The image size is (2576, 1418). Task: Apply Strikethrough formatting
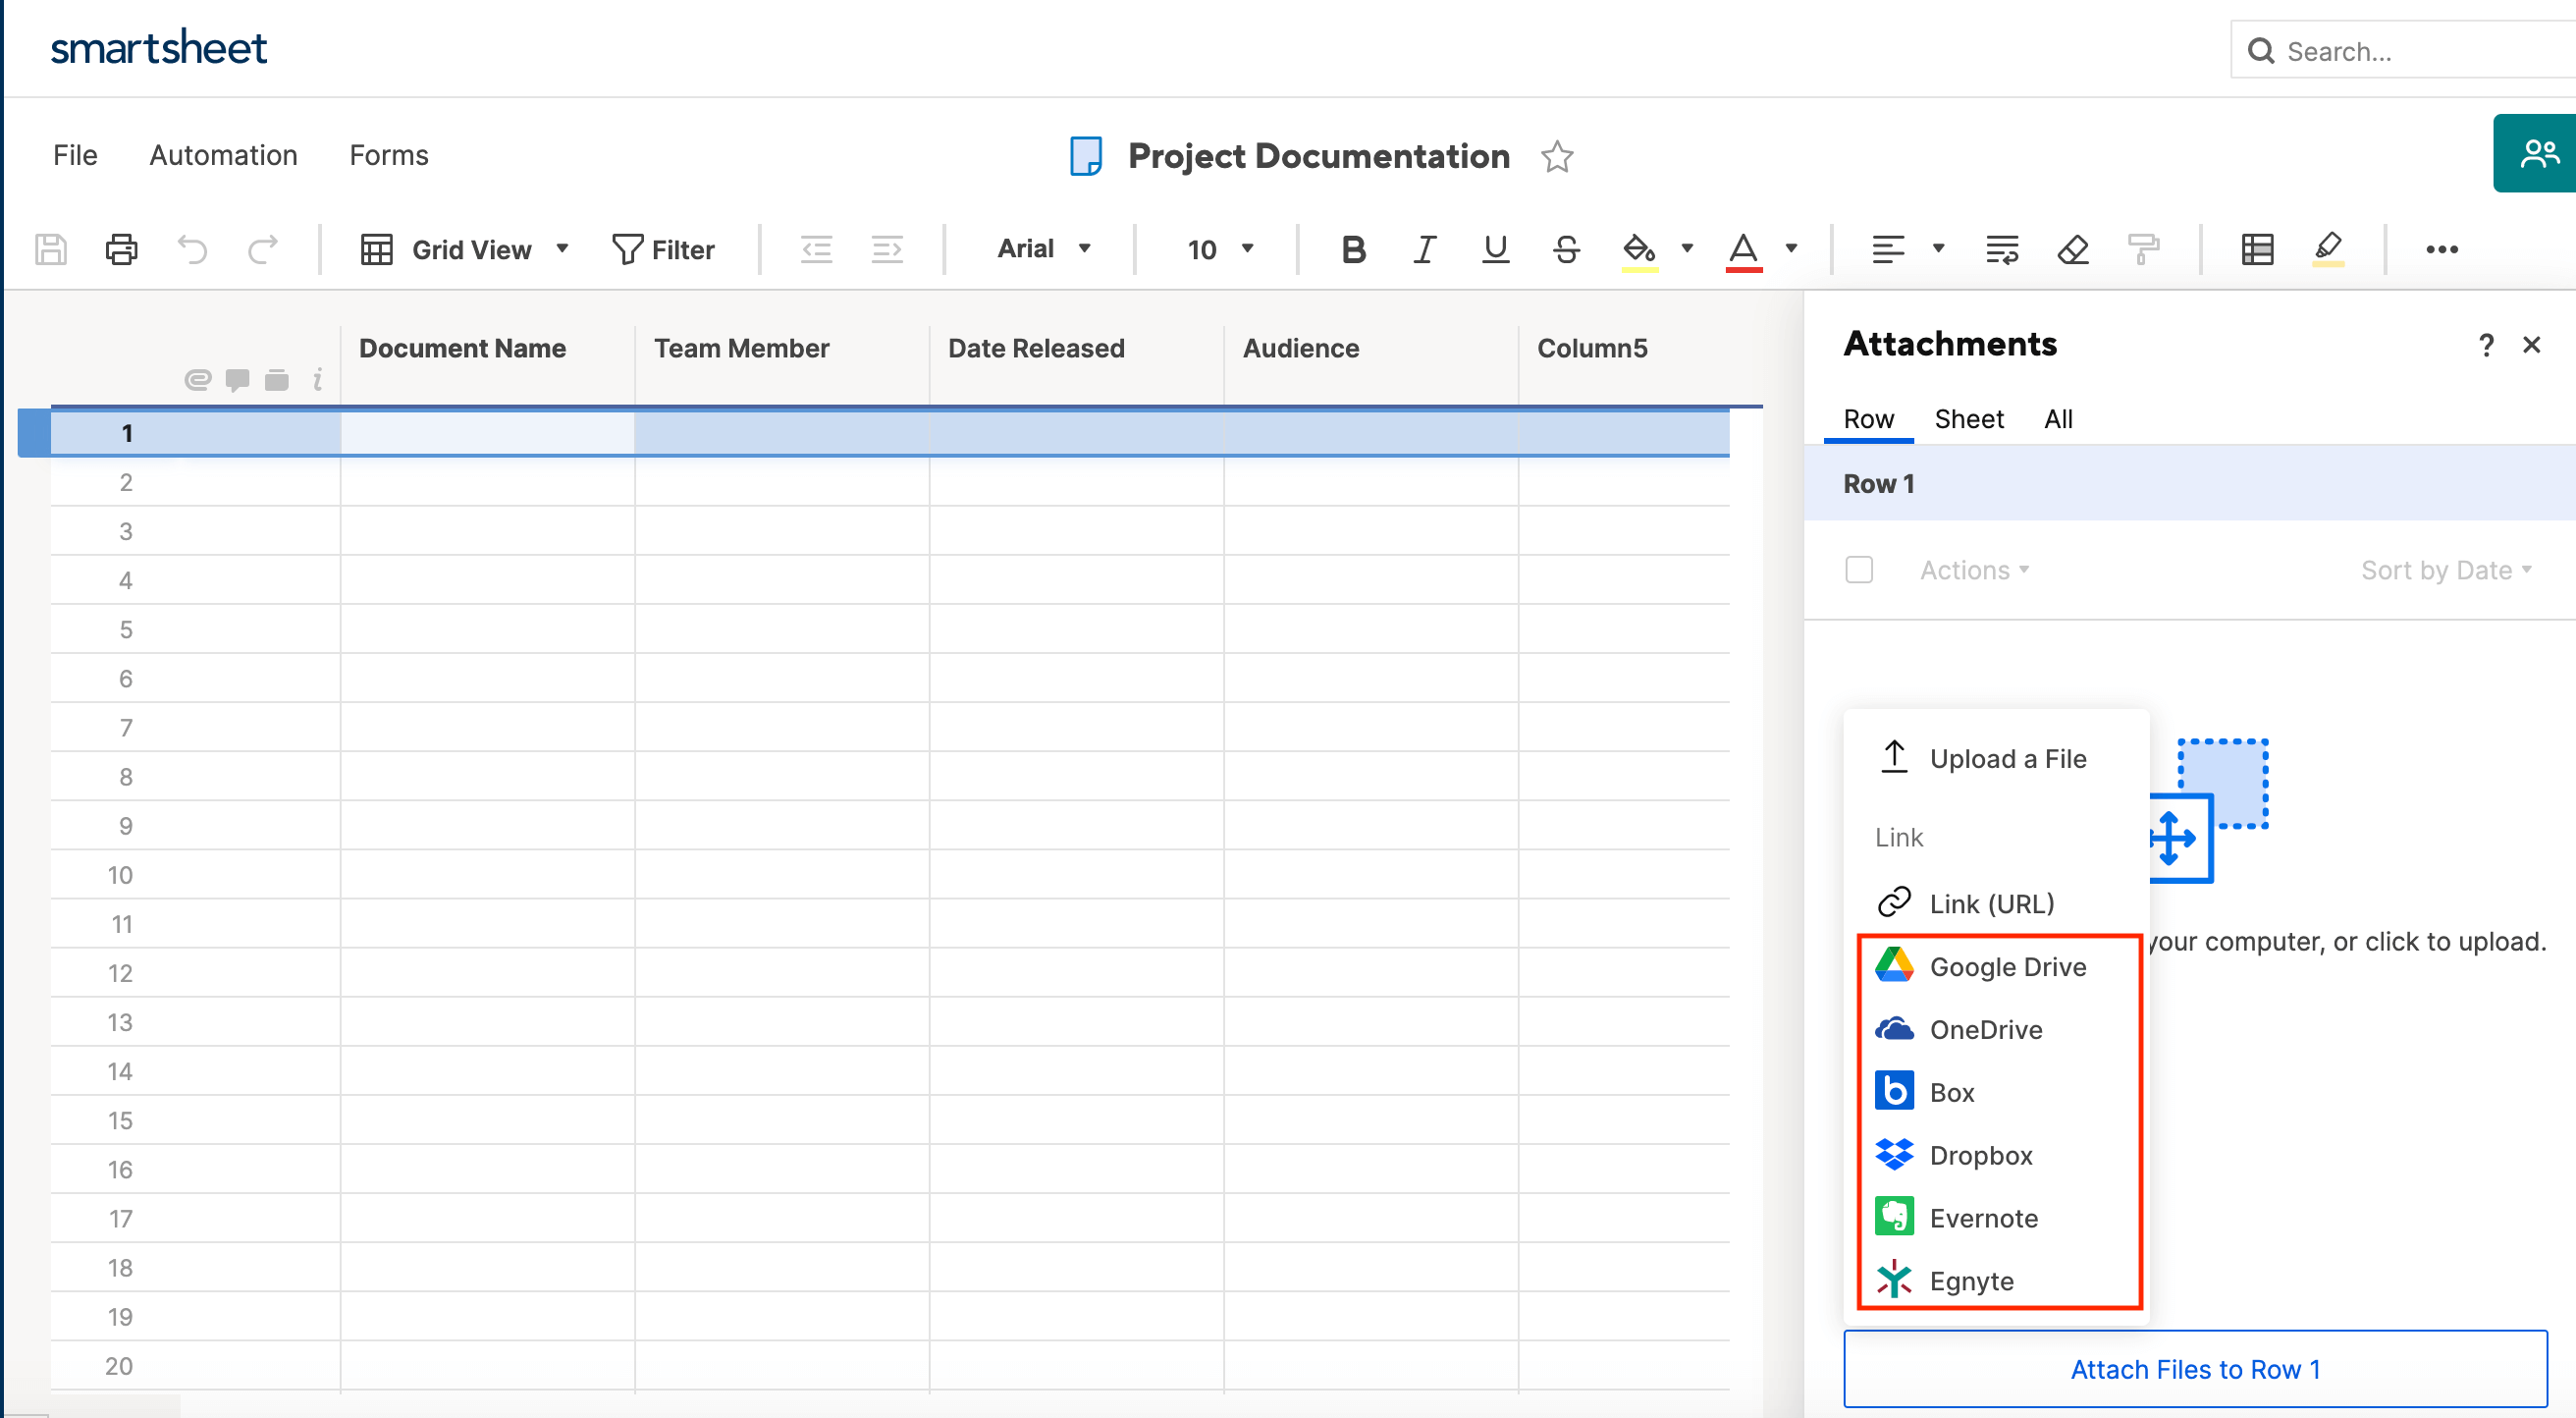point(1566,249)
